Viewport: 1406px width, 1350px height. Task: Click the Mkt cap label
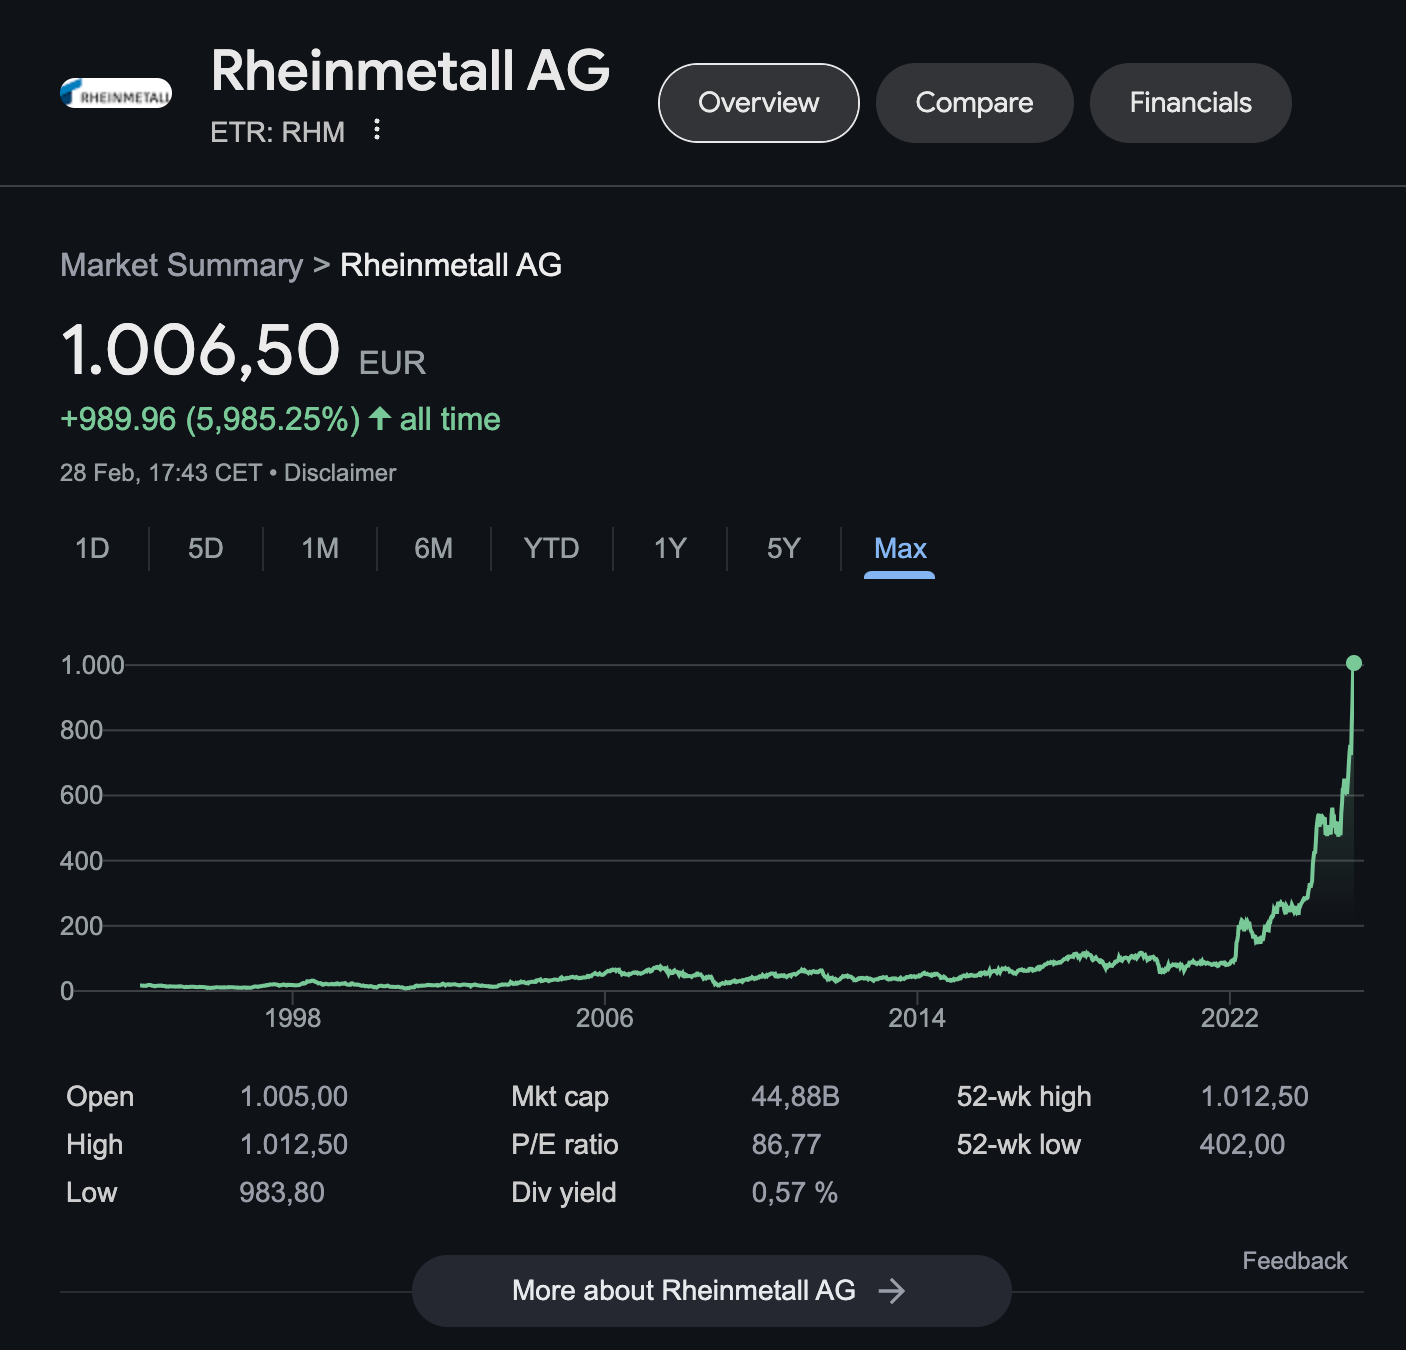point(560,1097)
